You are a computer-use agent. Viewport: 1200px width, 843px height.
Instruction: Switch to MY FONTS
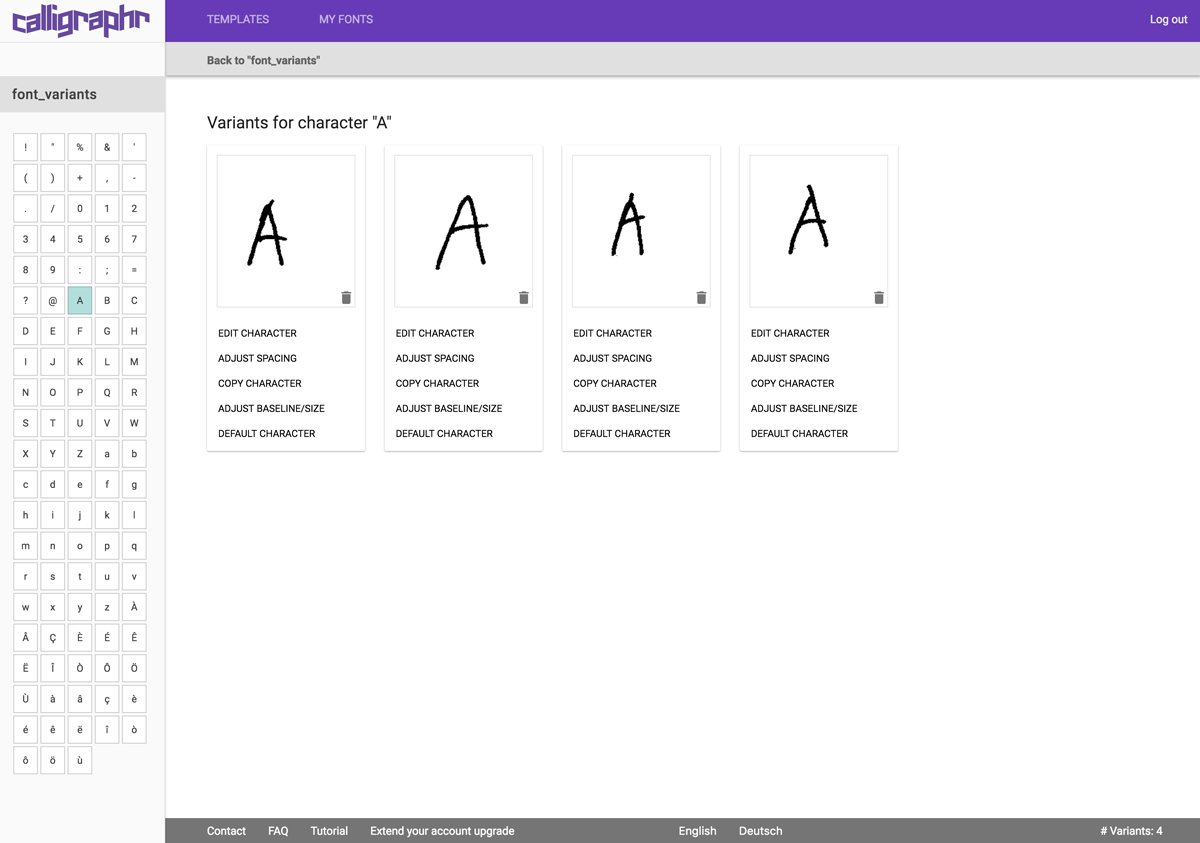pos(345,19)
